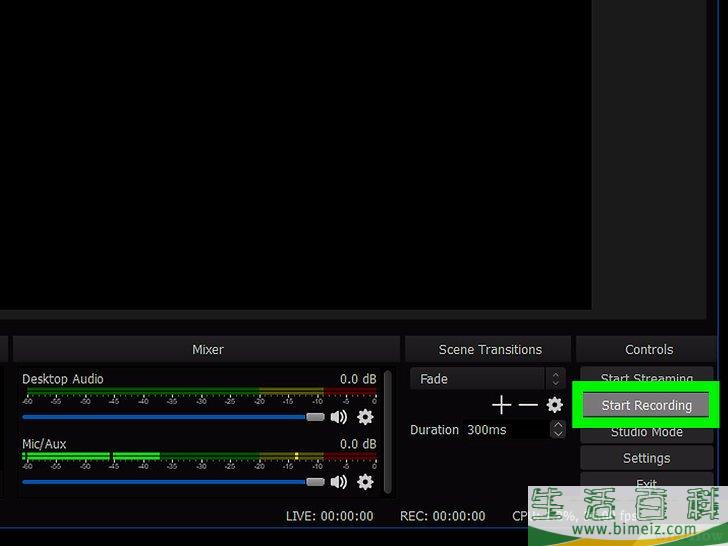The image size is (728, 546).
Task: Click the Start Streaming button
Action: [x=646, y=379]
